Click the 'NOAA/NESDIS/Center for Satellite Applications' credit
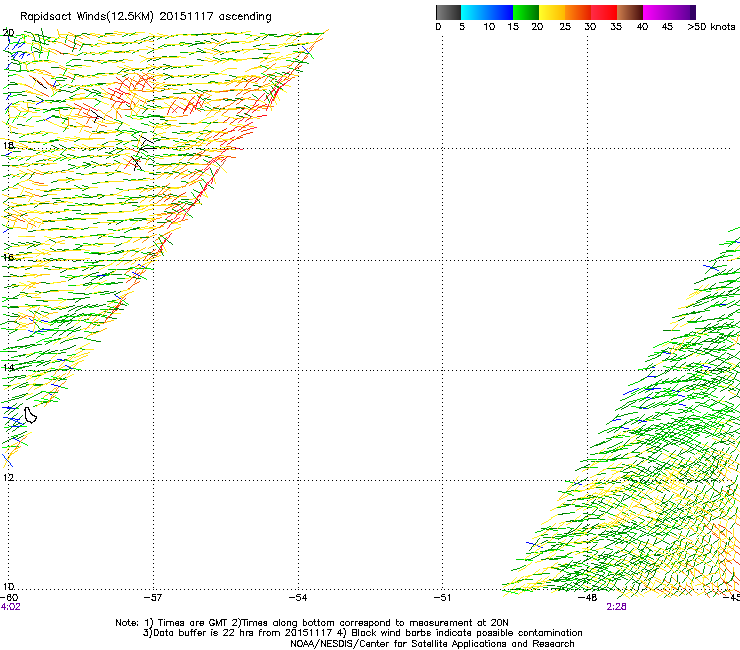The image size is (740, 650). tap(399, 644)
